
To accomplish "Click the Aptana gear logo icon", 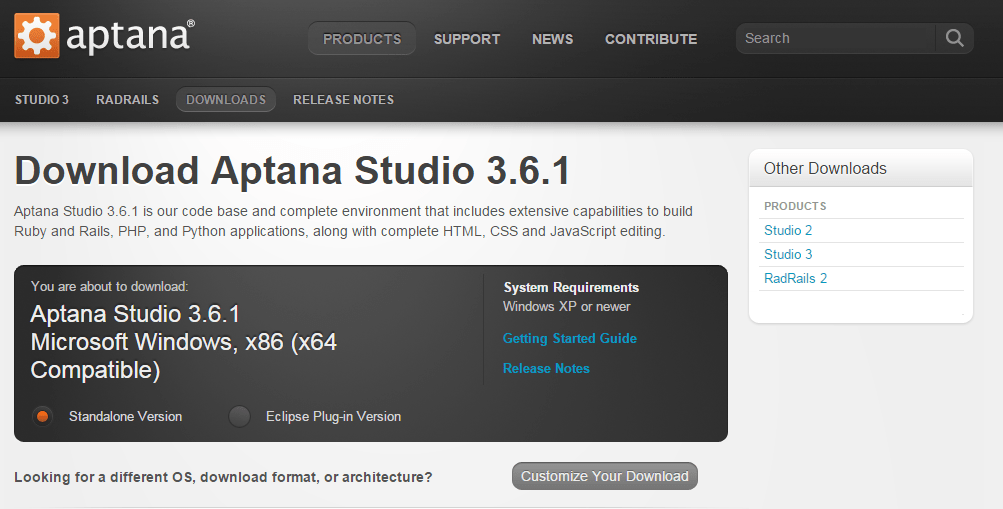I will (37, 36).
